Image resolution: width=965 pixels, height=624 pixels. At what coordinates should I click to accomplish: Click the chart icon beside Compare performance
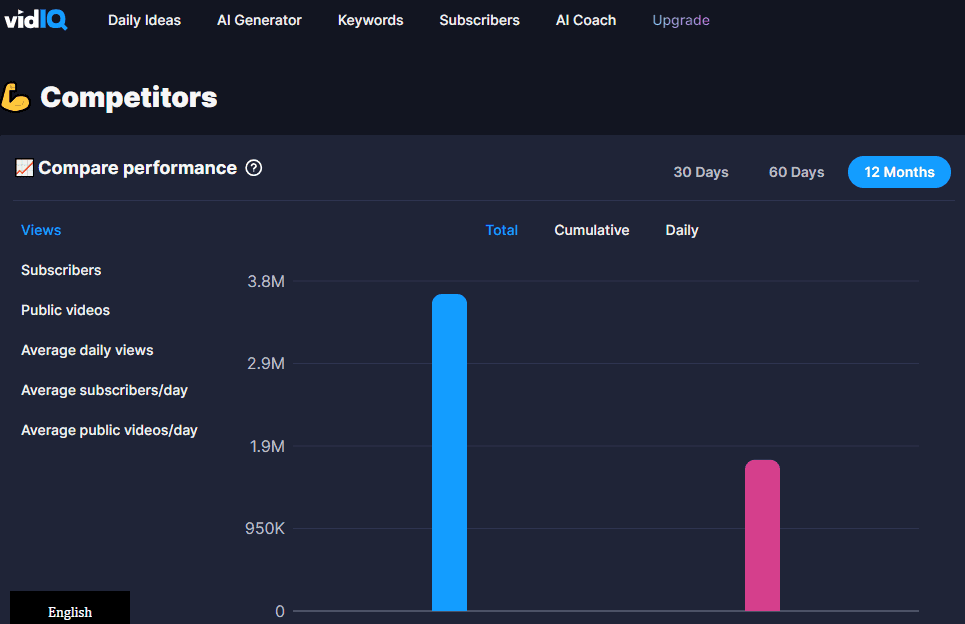pyautogui.click(x=25, y=168)
